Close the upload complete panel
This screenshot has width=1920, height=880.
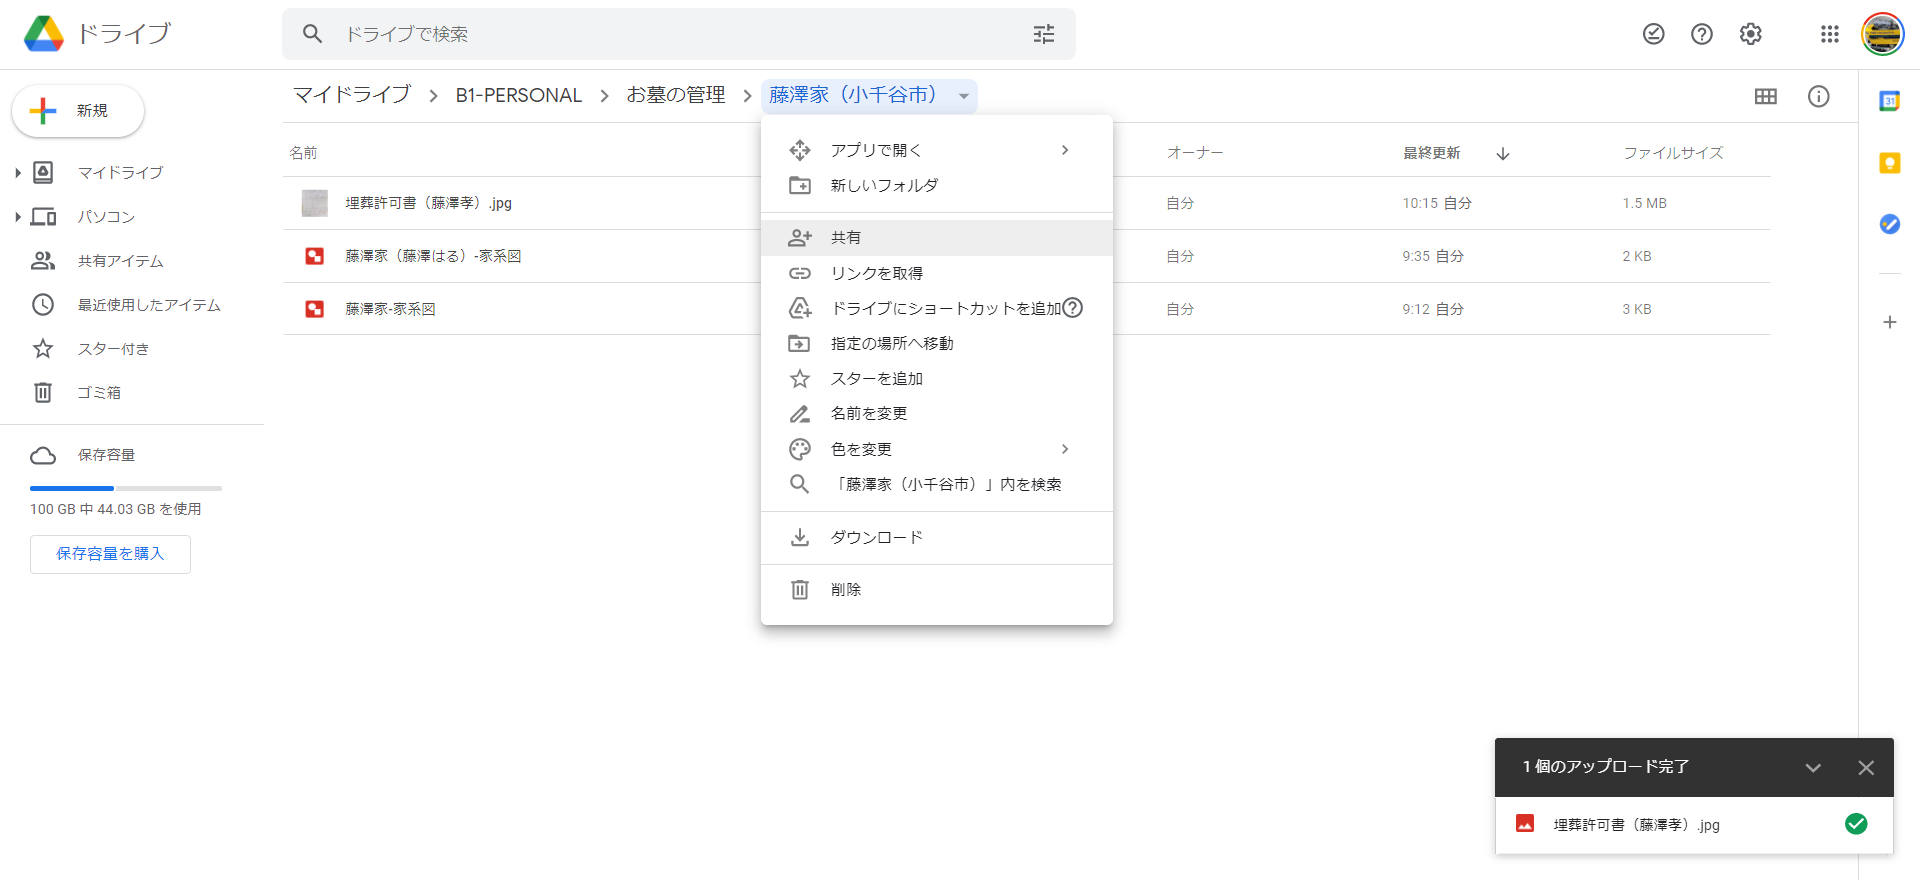[x=1866, y=768]
